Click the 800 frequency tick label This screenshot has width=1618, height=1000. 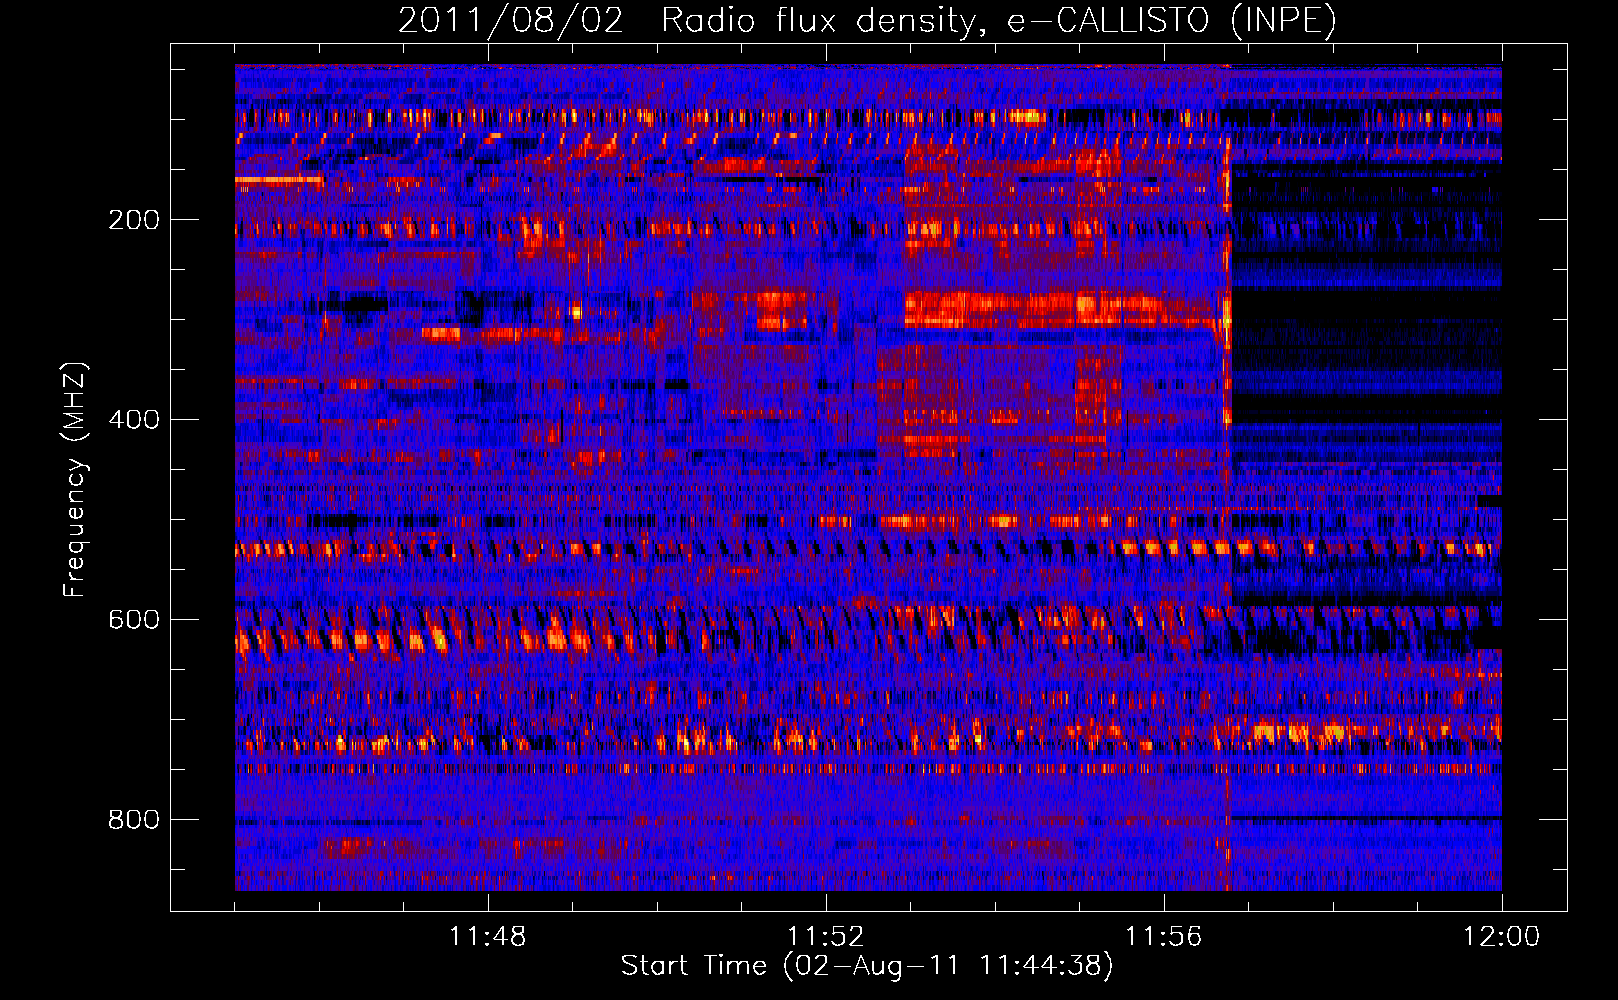click(x=133, y=820)
